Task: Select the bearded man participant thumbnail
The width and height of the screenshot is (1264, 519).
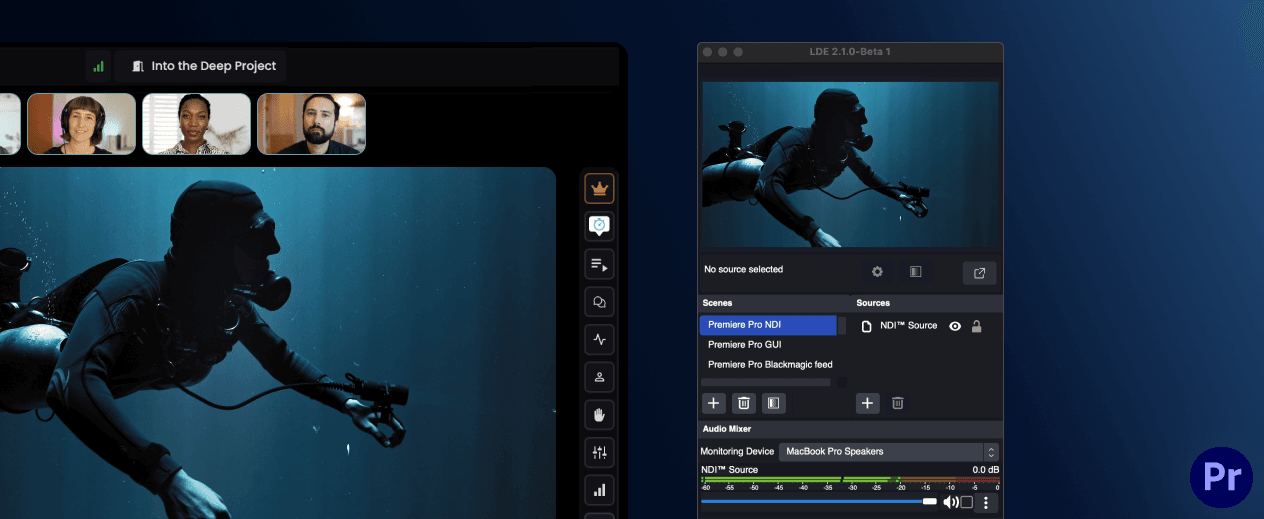Action: 311,124
